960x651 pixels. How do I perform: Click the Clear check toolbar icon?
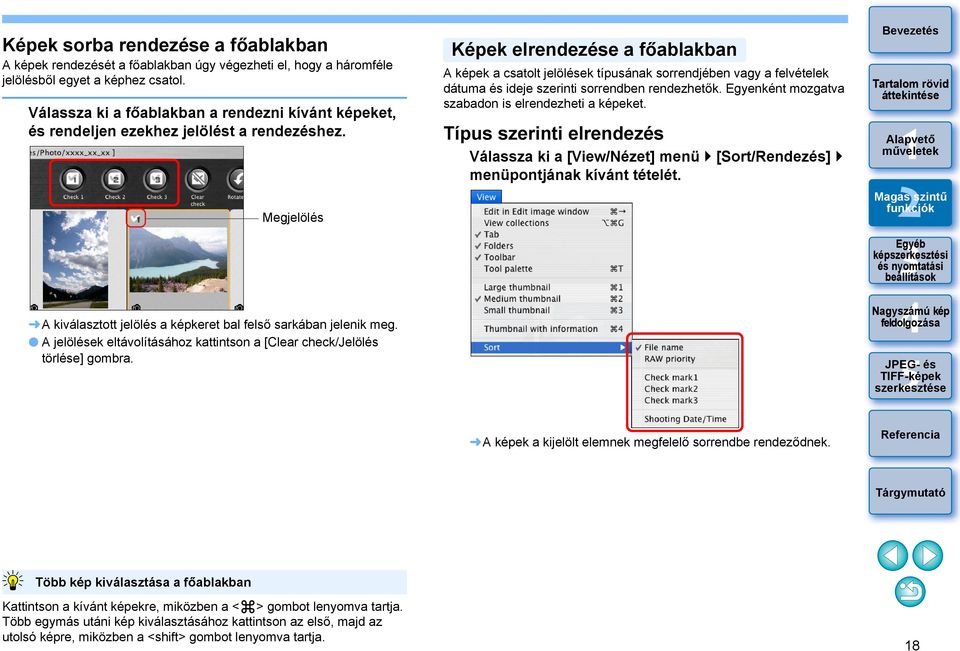pos(197,179)
